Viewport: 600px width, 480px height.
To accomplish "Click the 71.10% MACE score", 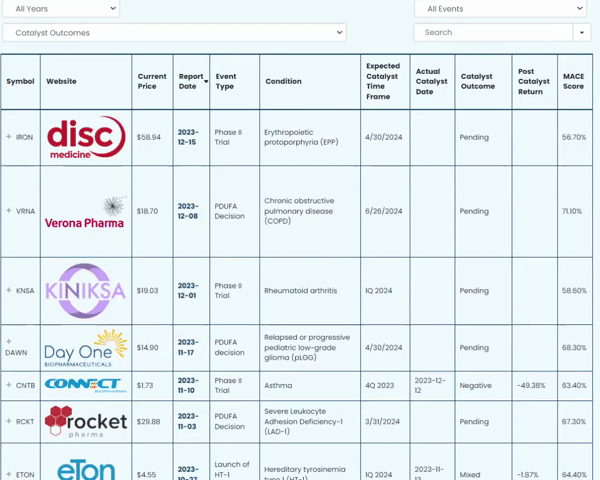I will (x=572, y=211).
